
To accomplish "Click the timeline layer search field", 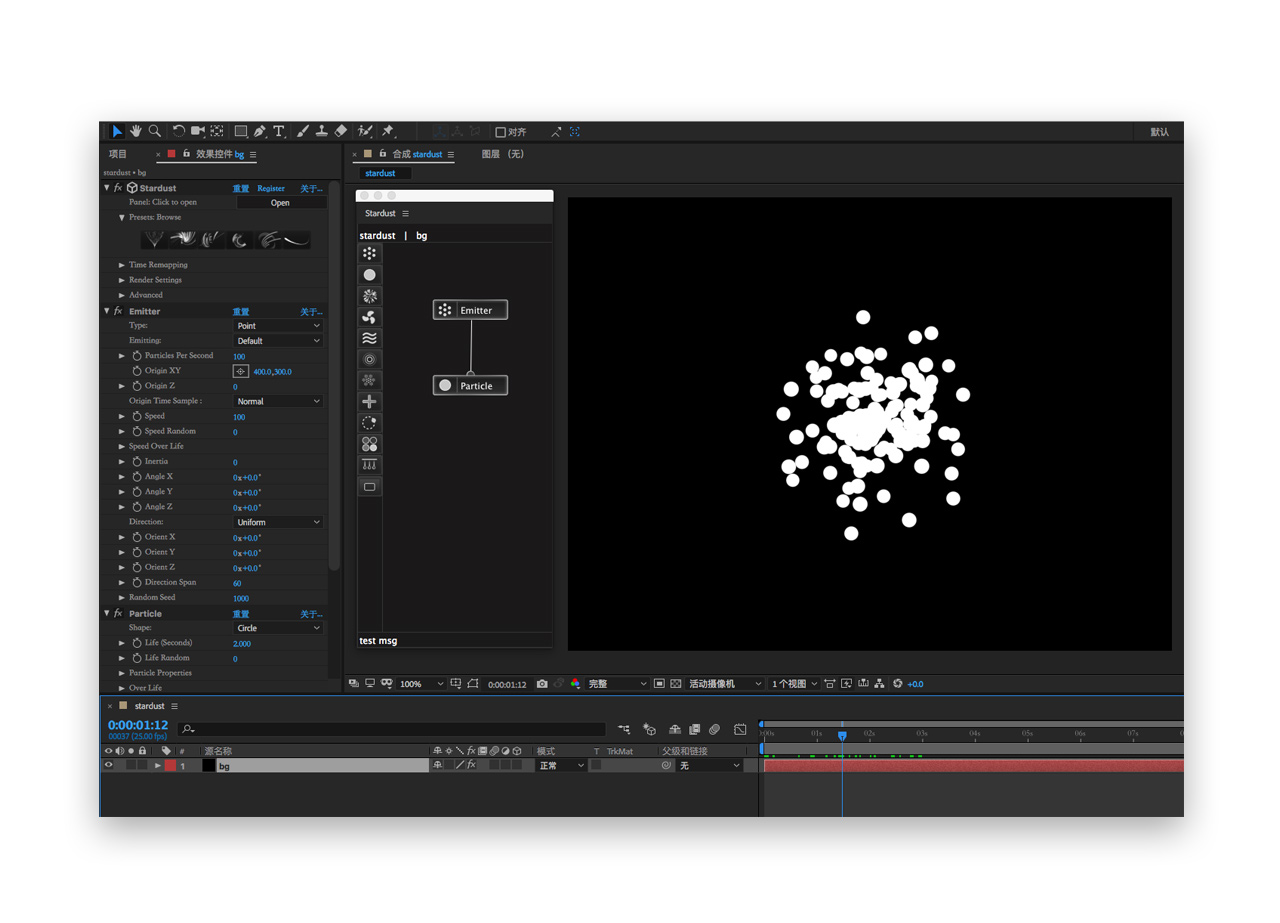I will click(392, 729).
